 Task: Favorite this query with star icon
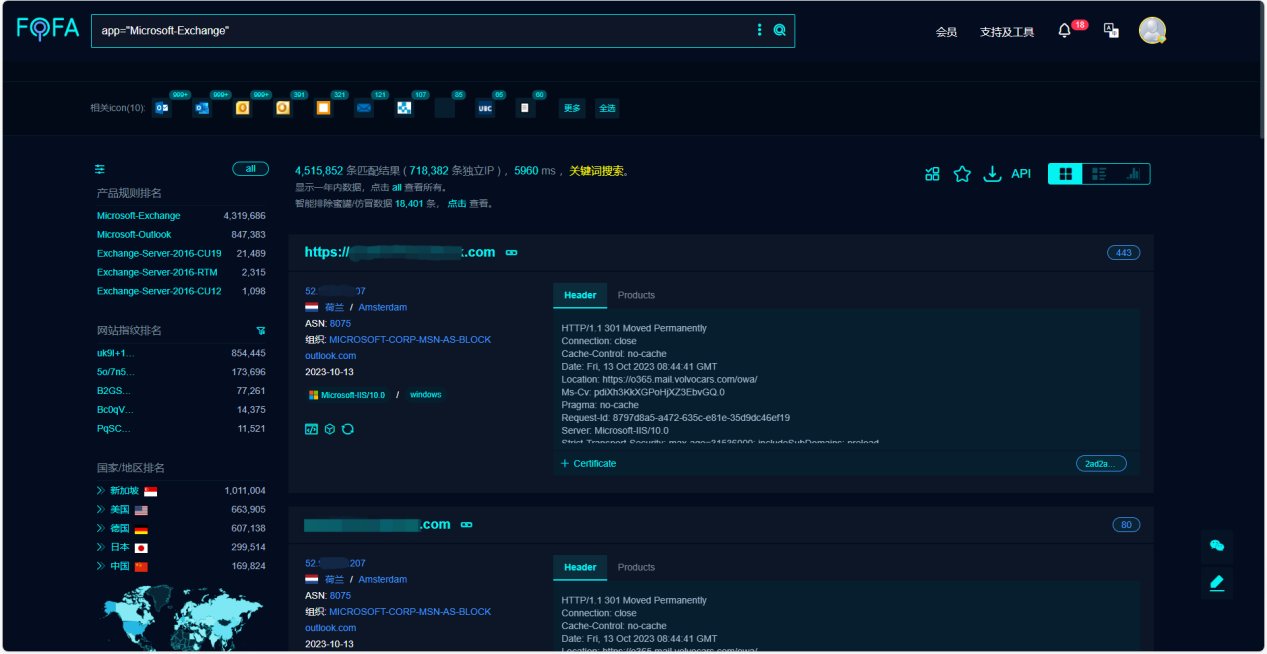[x=962, y=174]
